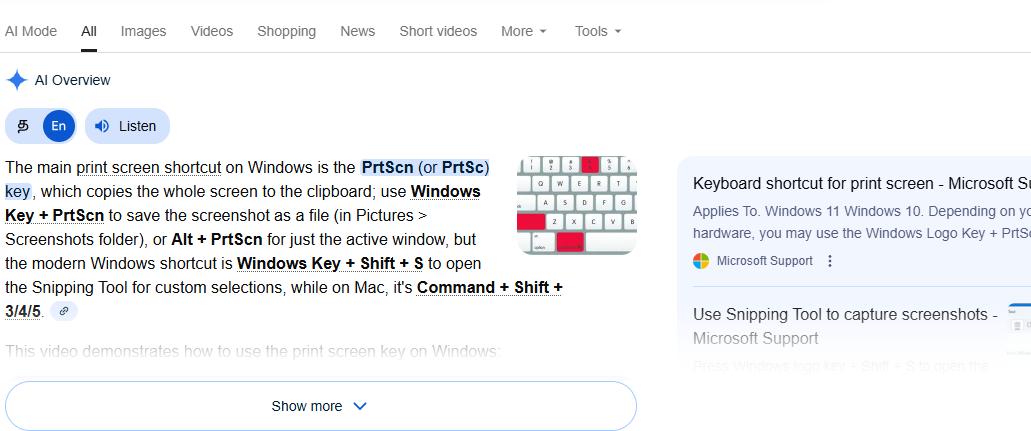Switch to the Images tab
The image size is (1031, 431).
coord(143,31)
